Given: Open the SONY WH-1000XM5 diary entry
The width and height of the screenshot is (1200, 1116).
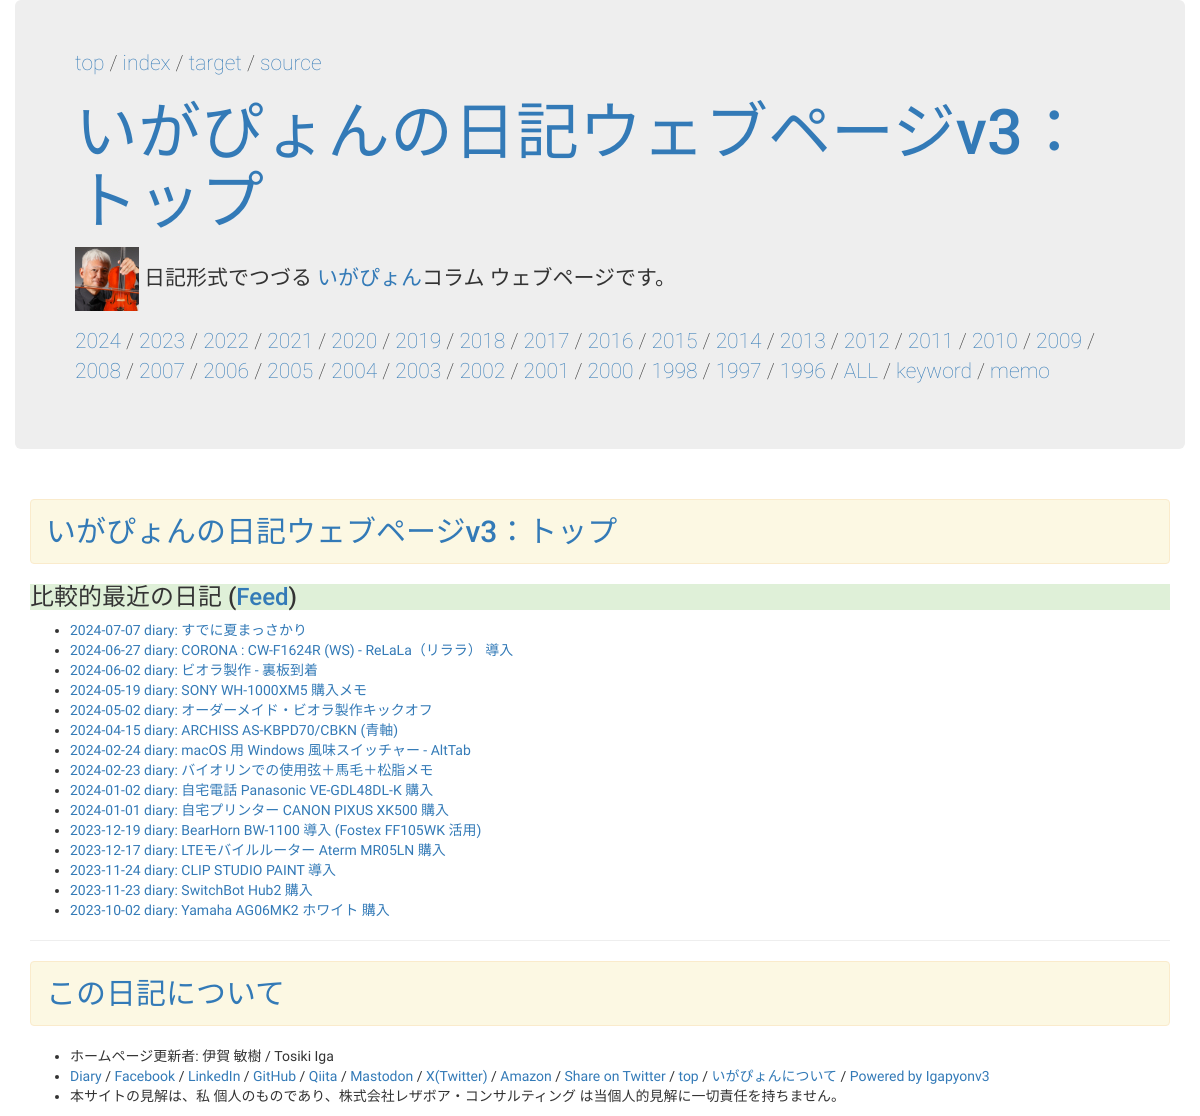Looking at the screenshot, I should click(218, 690).
